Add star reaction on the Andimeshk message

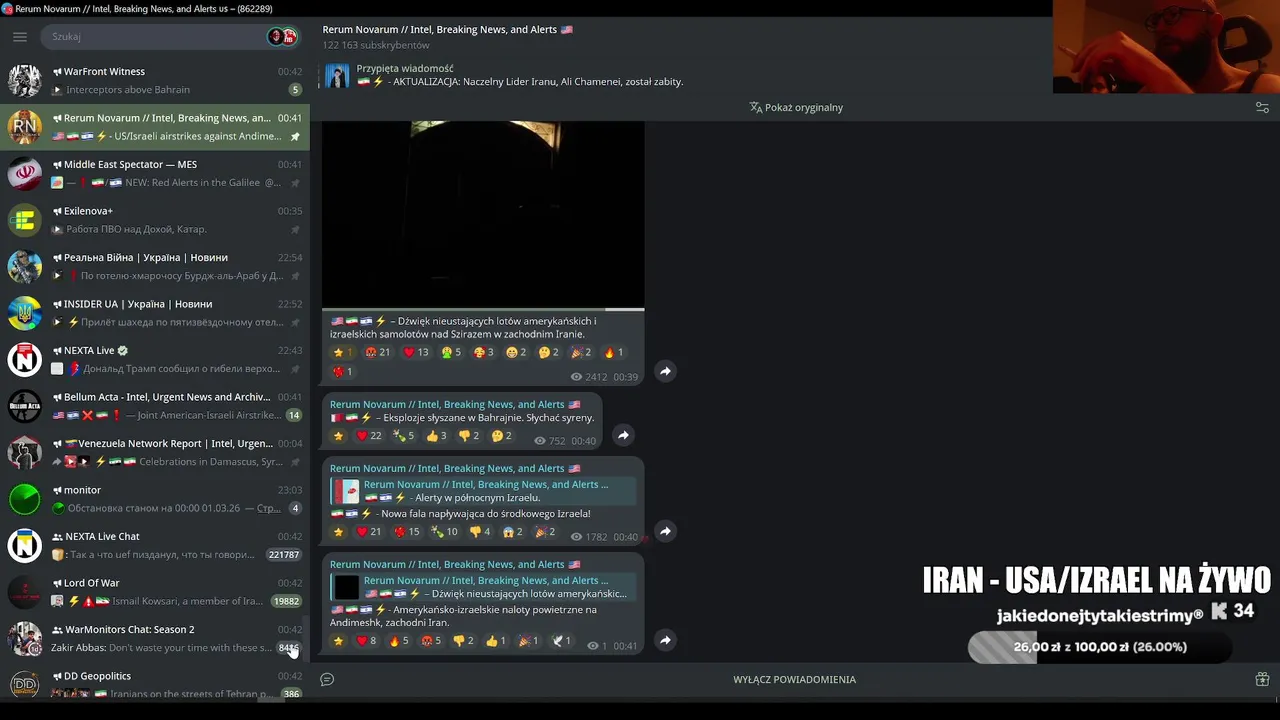pyautogui.click(x=338, y=641)
